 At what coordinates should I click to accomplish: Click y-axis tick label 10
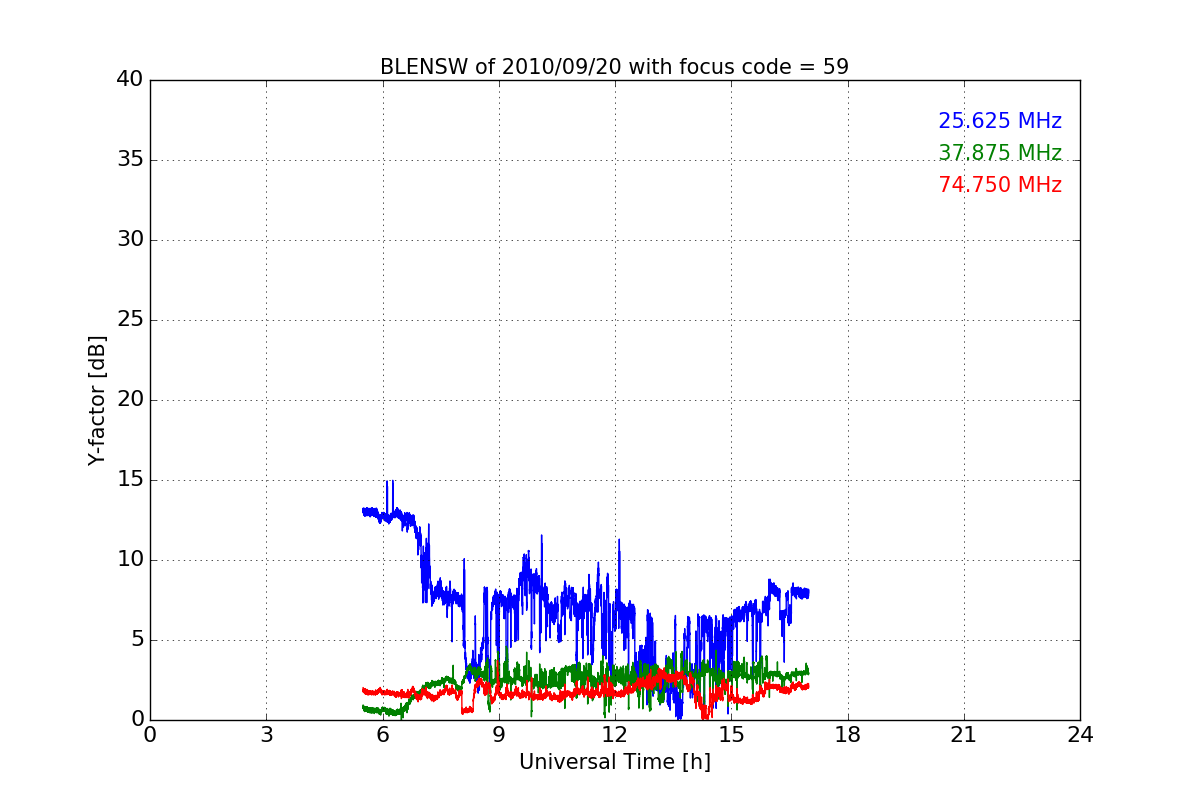(x=130, y=560)
